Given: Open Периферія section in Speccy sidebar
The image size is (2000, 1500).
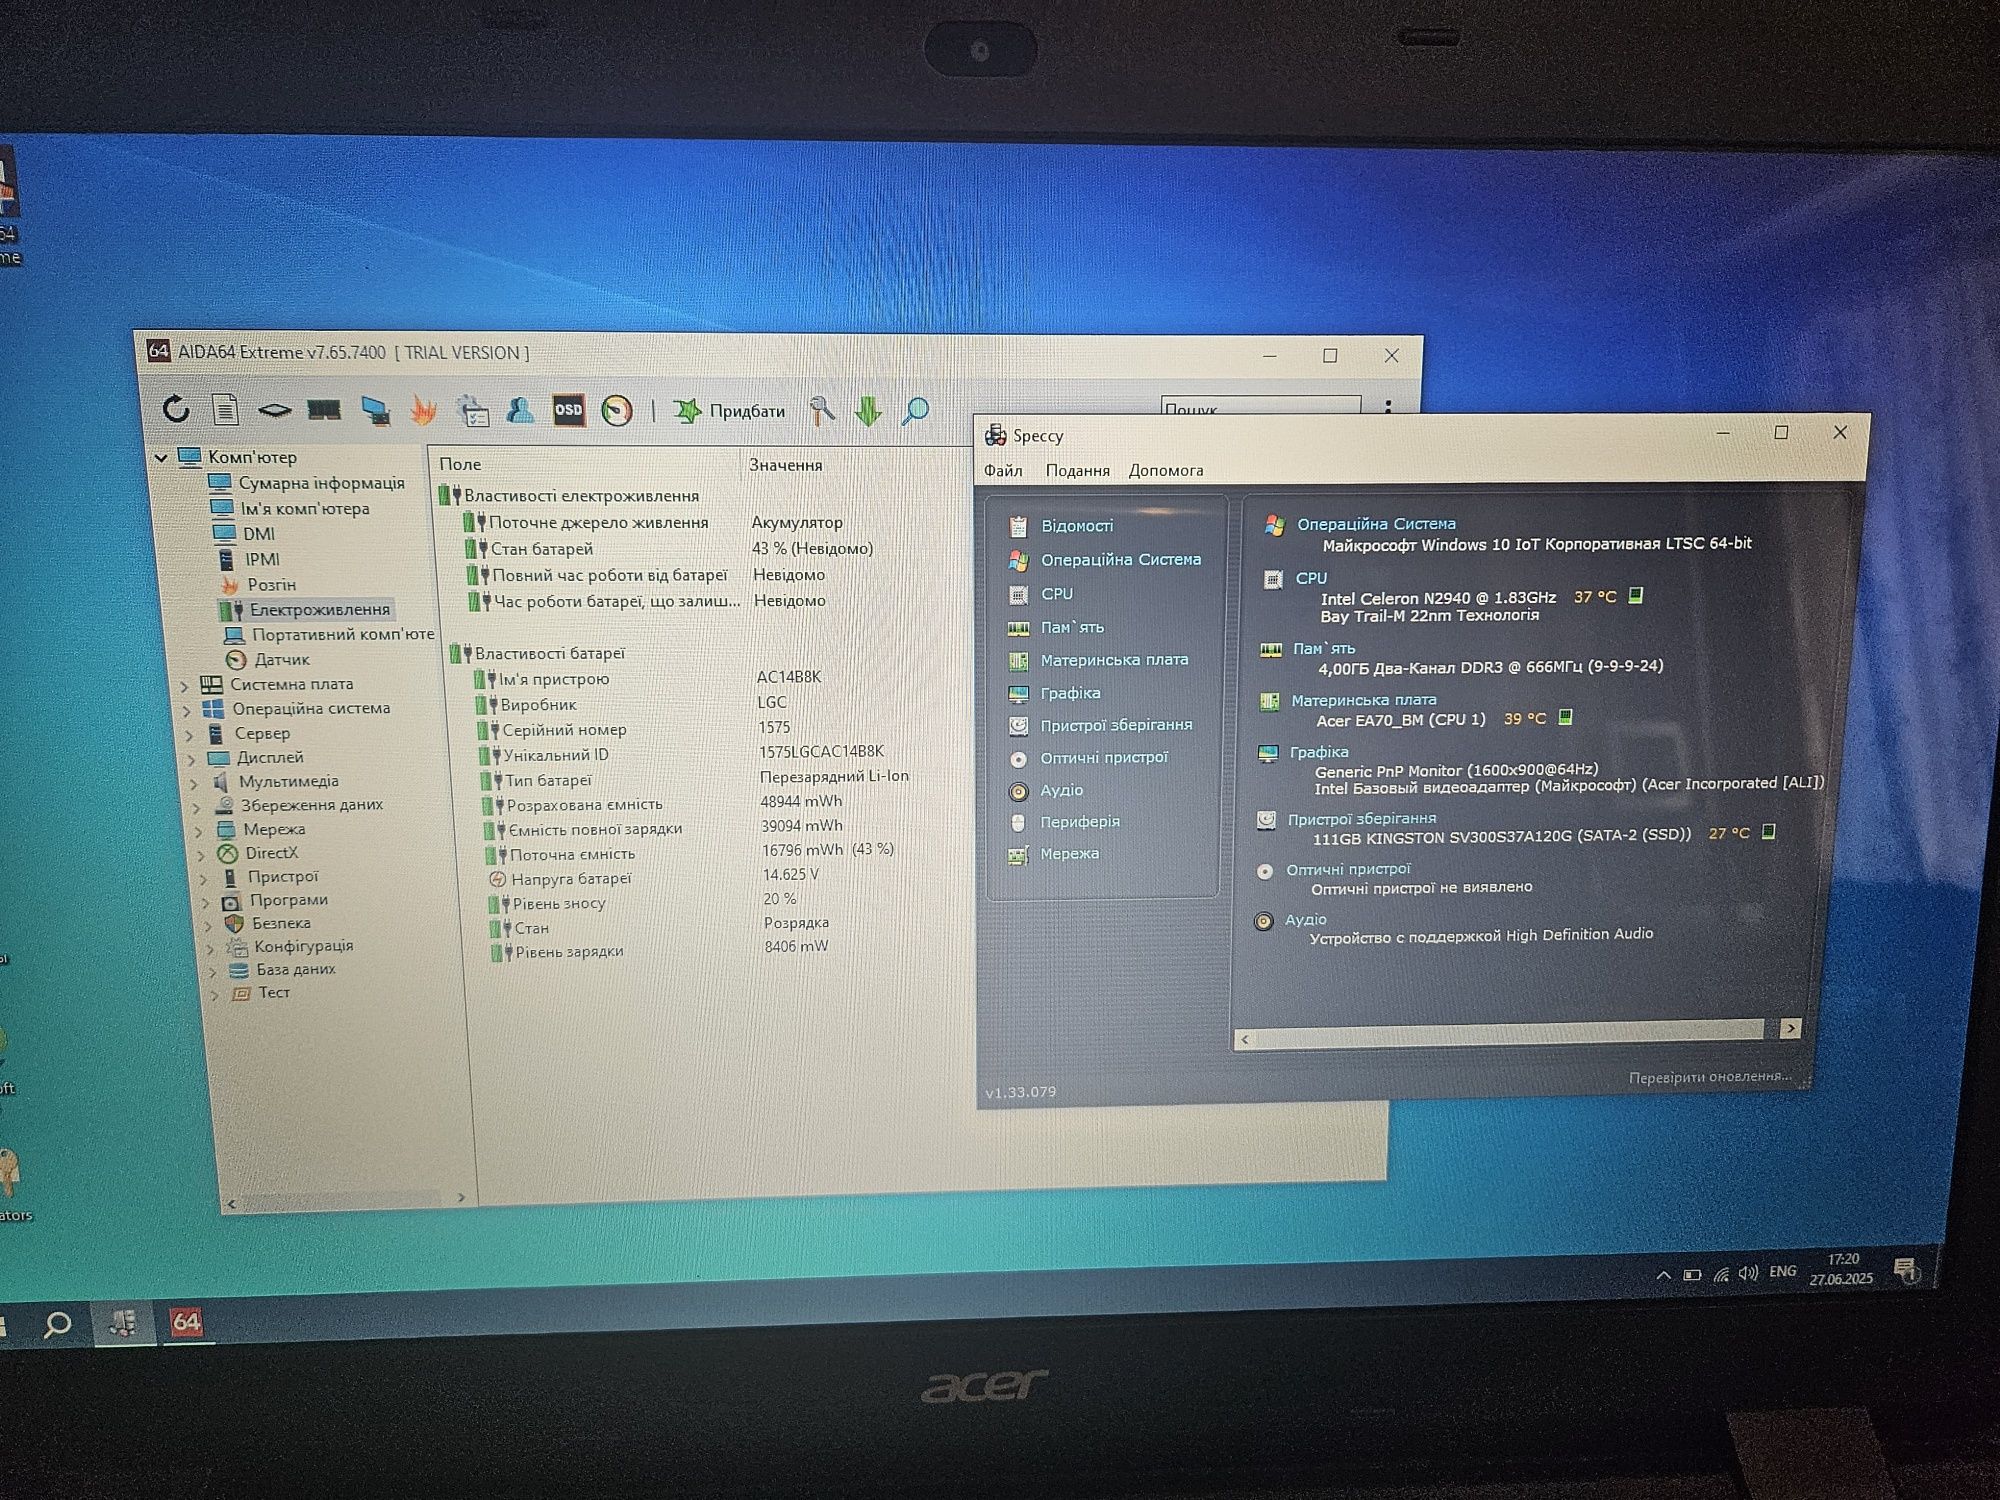Looking at the screenshot, I should (1079, 822).
